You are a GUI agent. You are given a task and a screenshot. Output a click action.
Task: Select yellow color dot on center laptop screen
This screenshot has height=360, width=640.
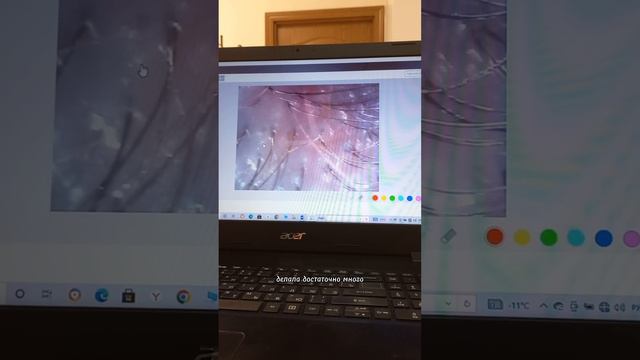click(384, 198)
